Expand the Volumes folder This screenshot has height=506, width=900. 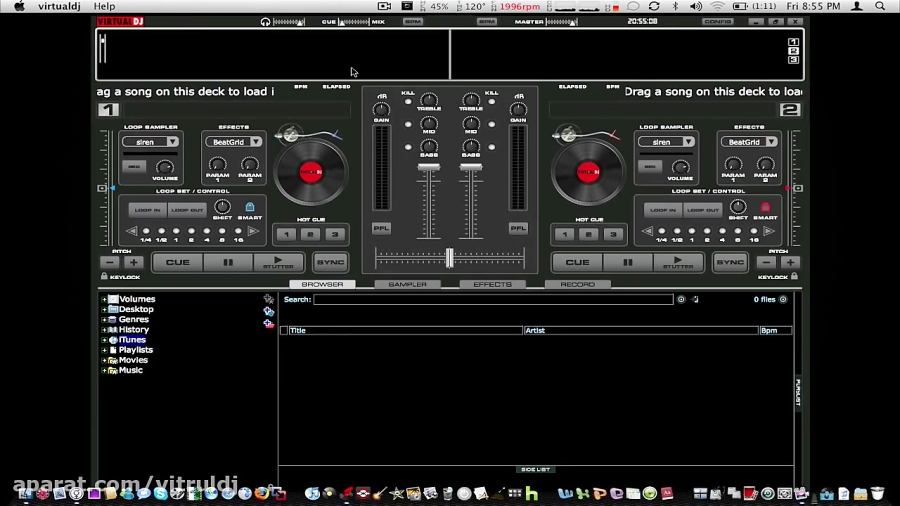coord(104,299)
